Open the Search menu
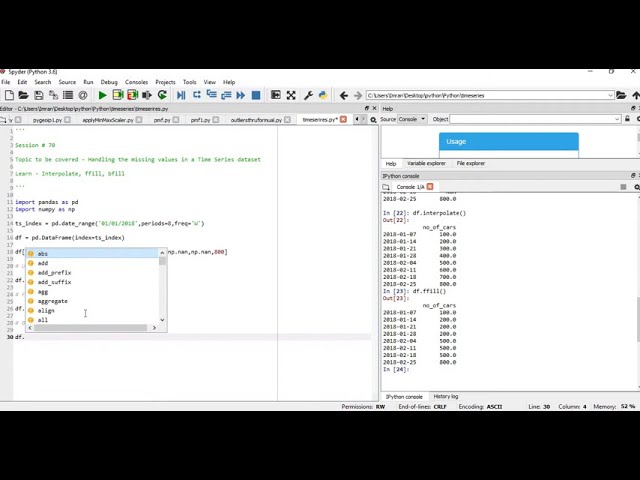Image resolution: width=640 pixels, height=480 pixels. coord(42,82)
